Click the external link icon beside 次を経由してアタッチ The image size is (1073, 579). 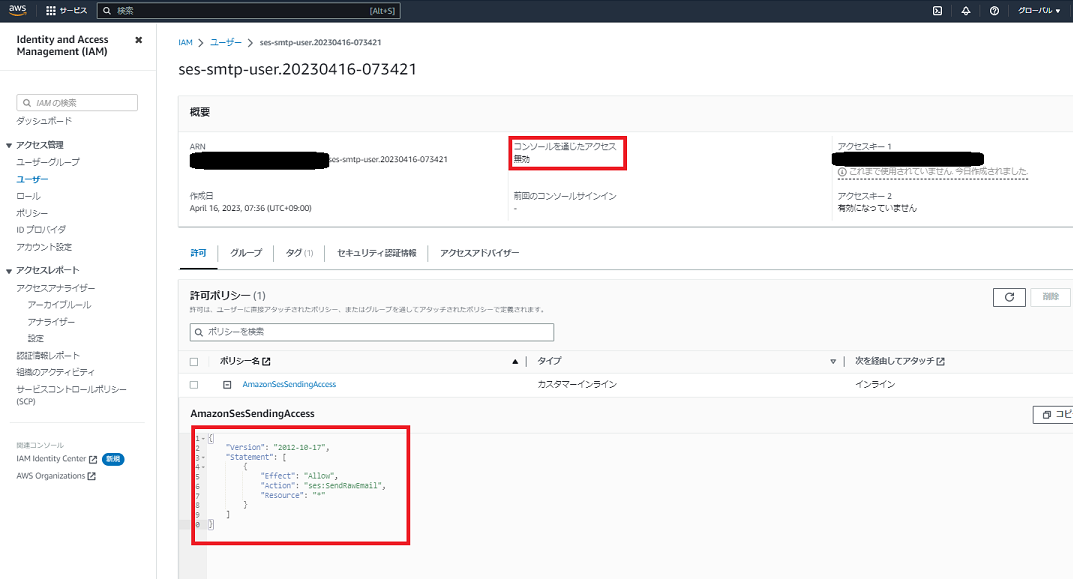[x=940, y=361]
